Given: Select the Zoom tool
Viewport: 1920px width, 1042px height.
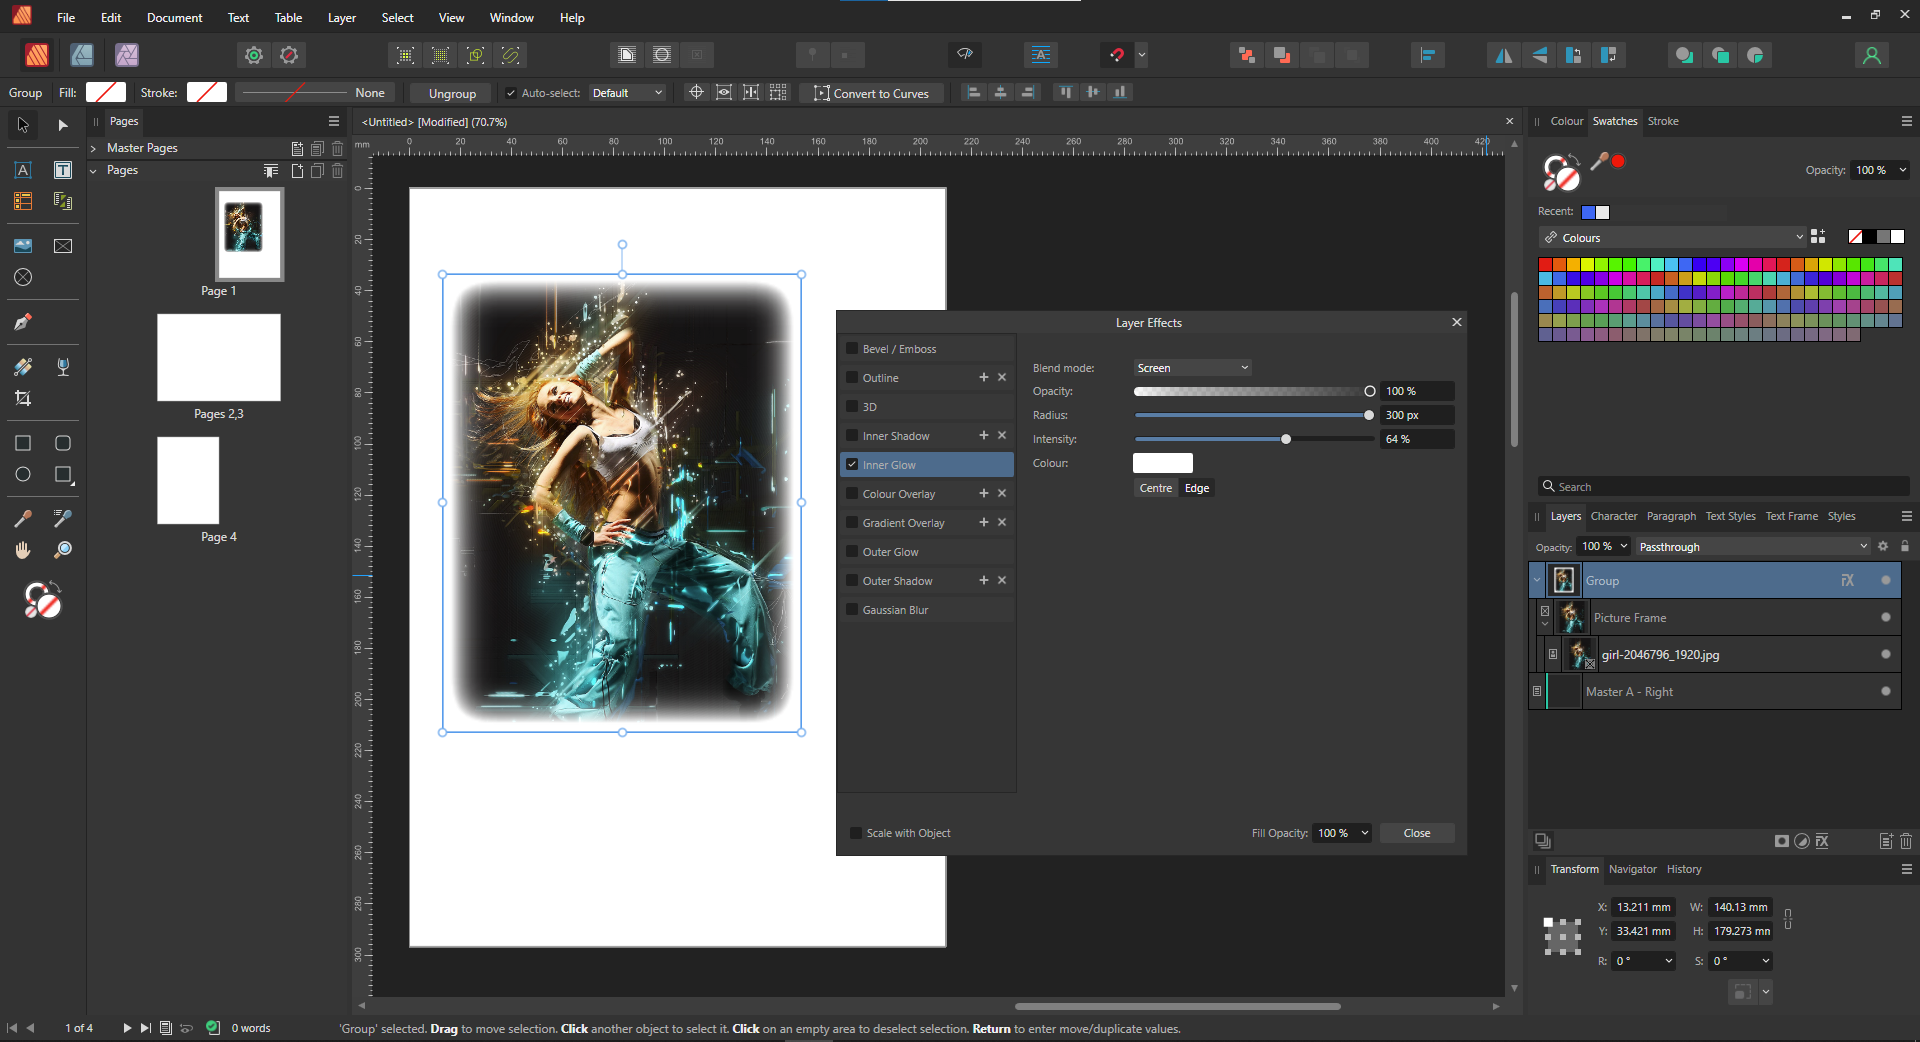Looking at the screenshot, I should 63,549.
